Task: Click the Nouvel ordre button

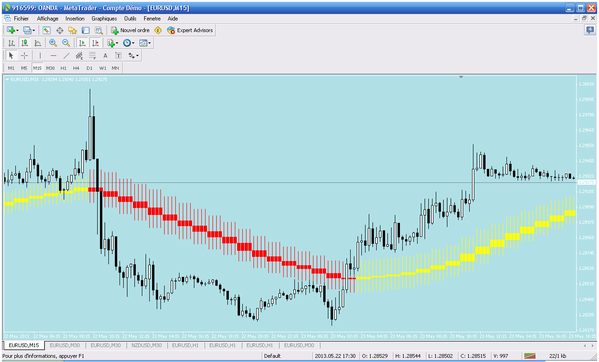Action: 131,30
